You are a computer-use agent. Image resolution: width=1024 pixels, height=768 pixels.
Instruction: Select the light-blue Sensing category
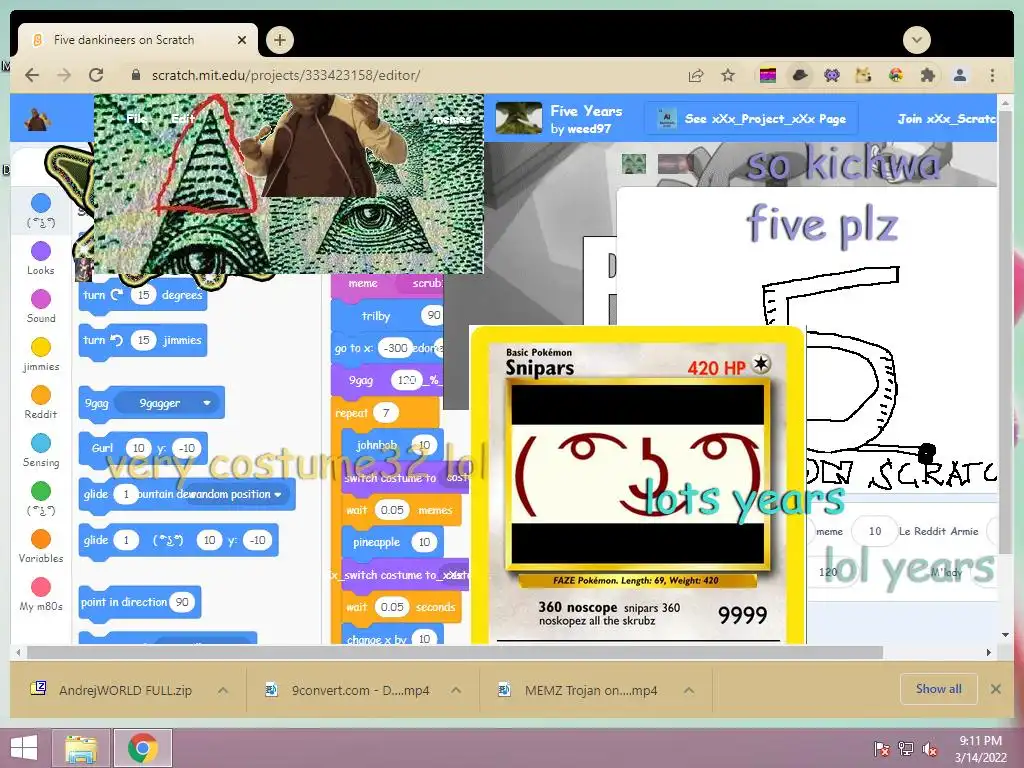coord(40,451)
